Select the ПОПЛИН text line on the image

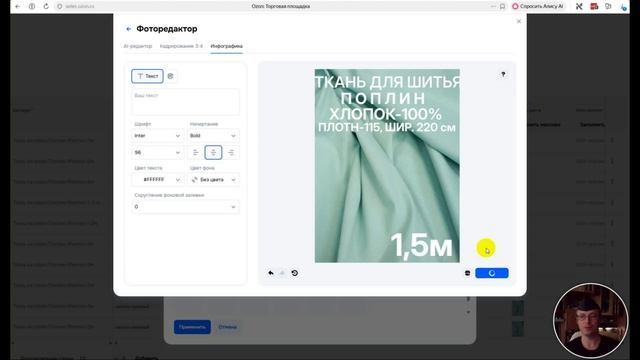(383, 98)
